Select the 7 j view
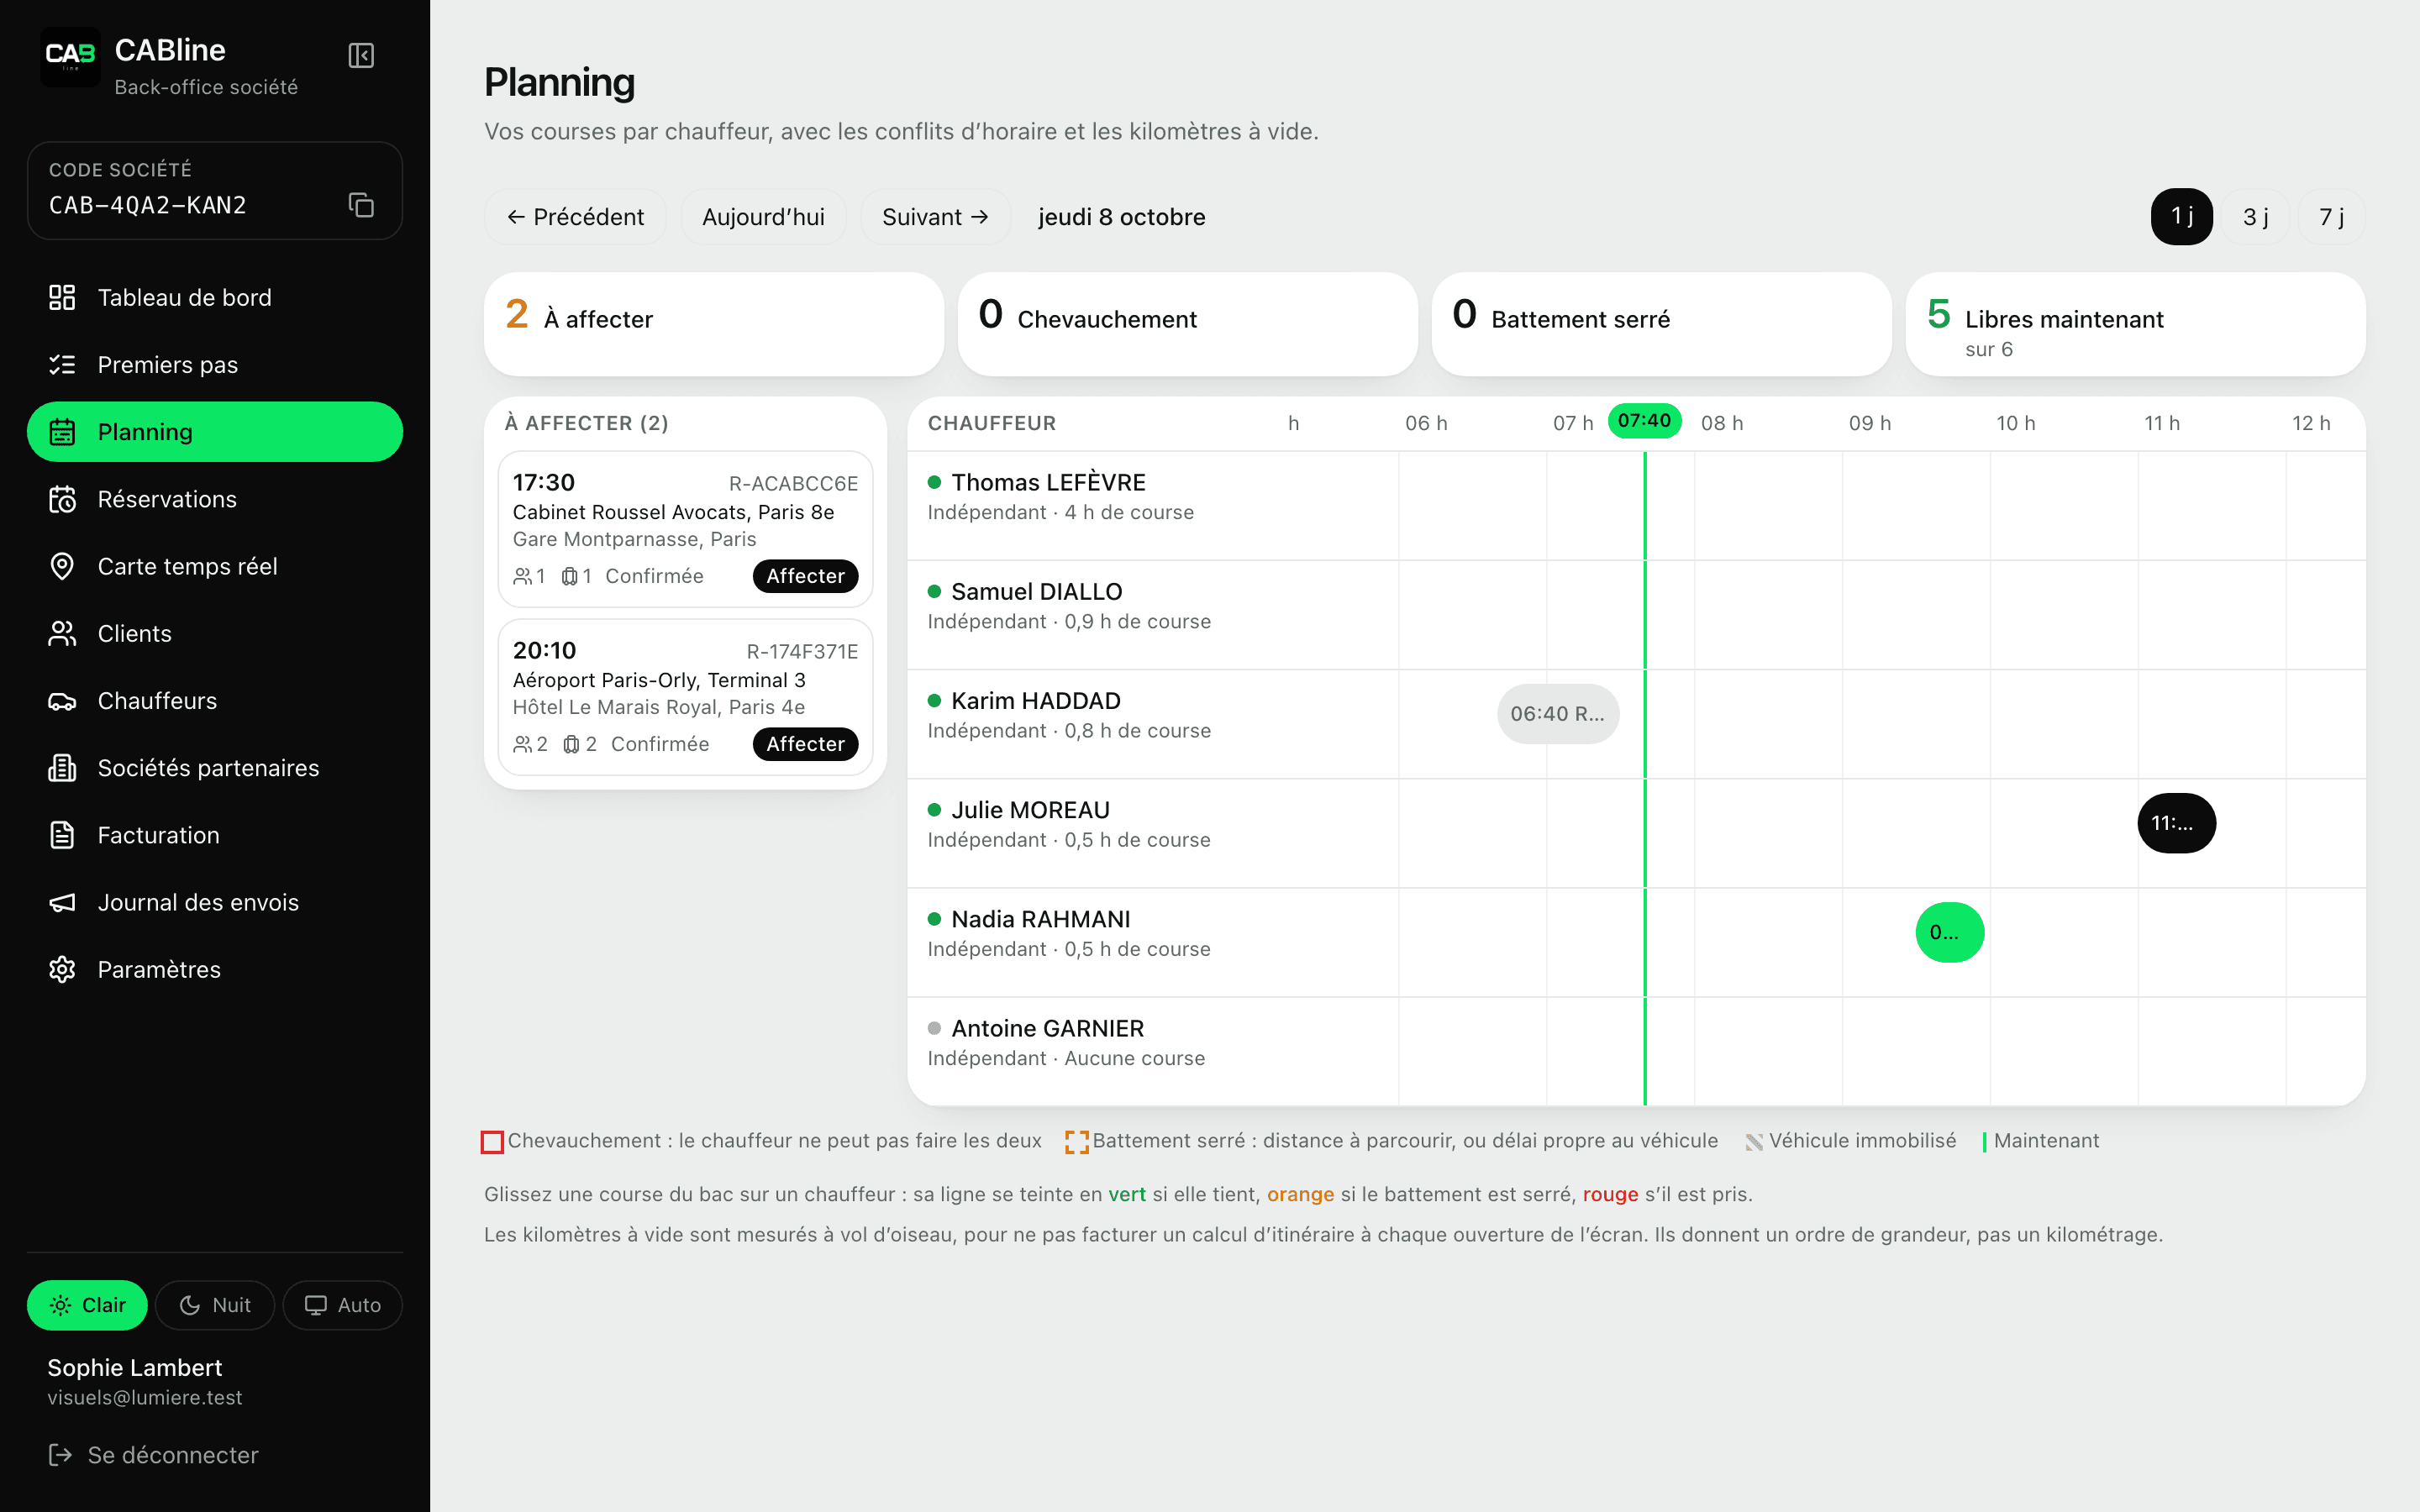The width and height of the screenshot is (2420, 1512). pyautogui.click(x=2331, y=217)
